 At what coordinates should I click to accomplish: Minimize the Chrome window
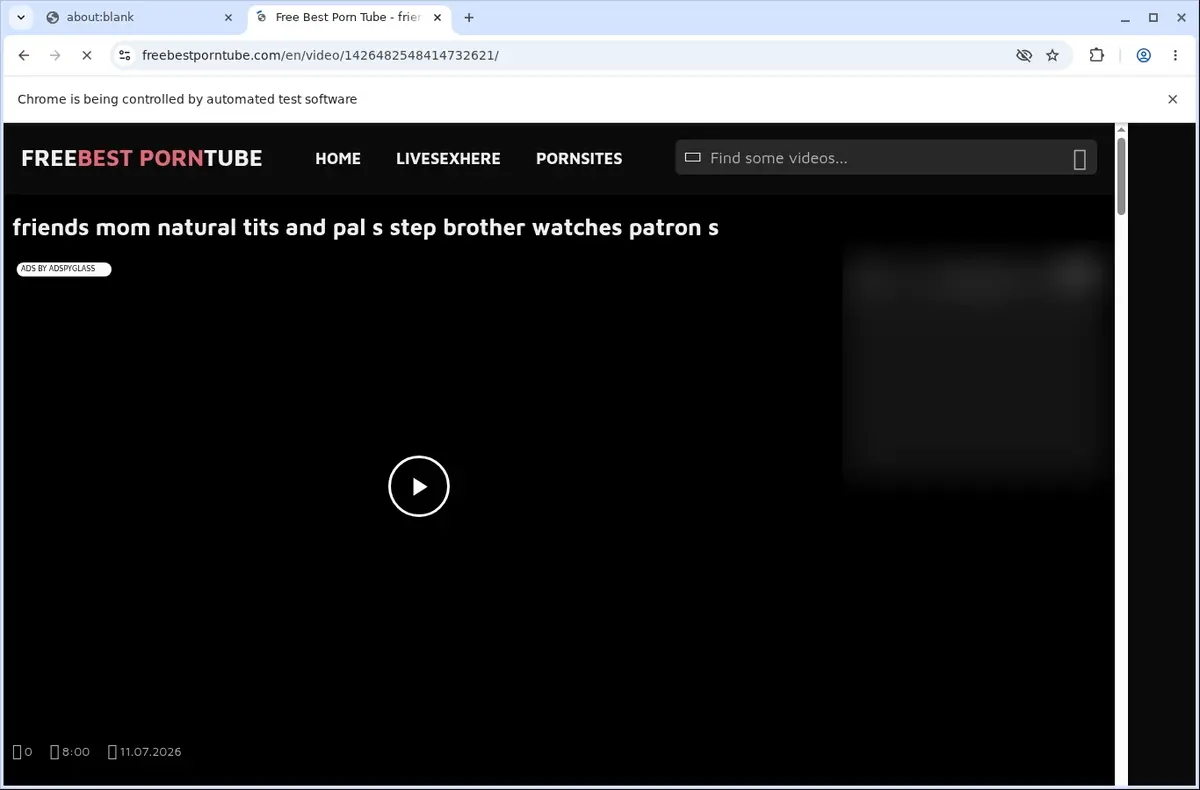click(x=1125, y=17)
